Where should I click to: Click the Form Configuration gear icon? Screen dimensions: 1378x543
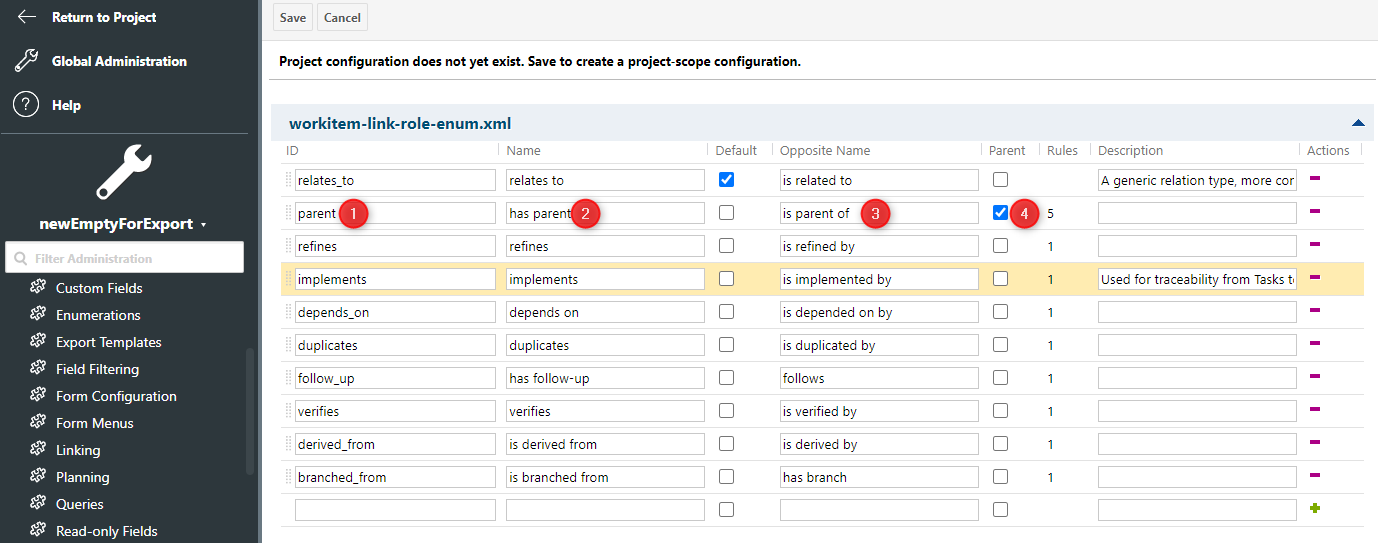click(38, 396)
